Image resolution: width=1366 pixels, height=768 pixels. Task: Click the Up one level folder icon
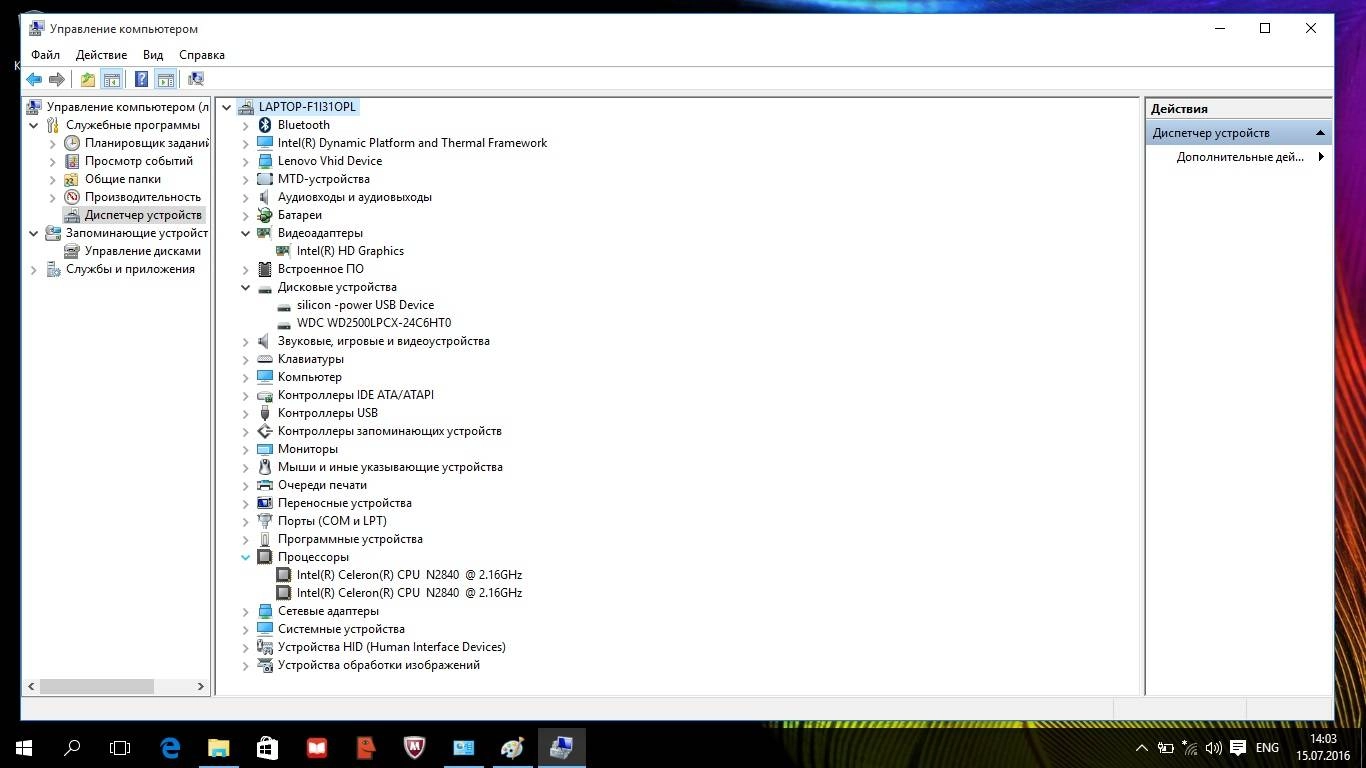[88, 79]
